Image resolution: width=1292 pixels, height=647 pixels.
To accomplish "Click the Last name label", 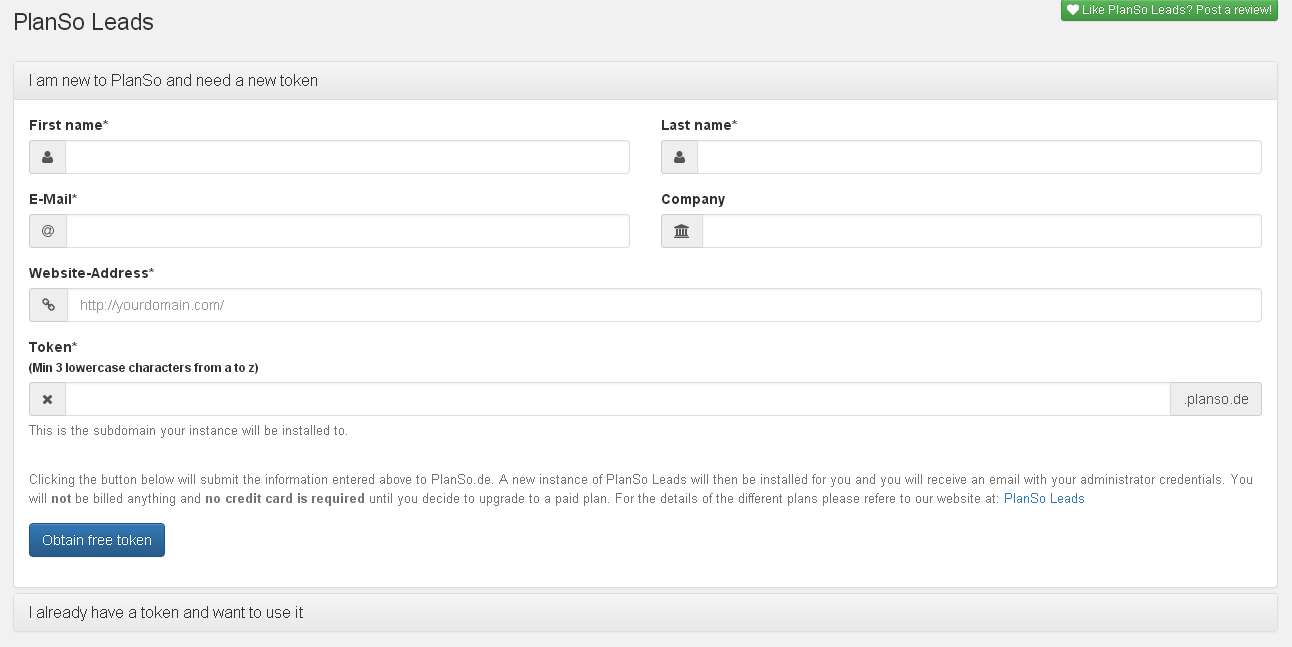I will (x=699, y=125).
